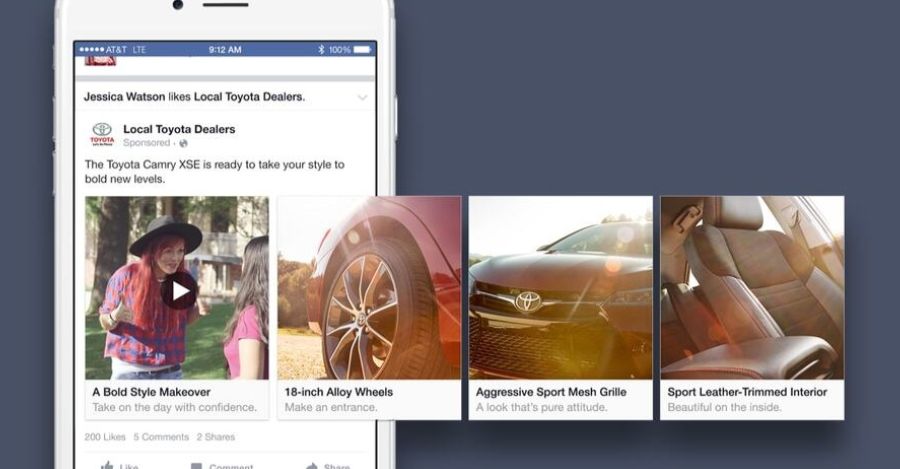The width and height of the screenshot is (900, 469).
Task: Click the Sponsored label
Action: [x=146, y=143]
